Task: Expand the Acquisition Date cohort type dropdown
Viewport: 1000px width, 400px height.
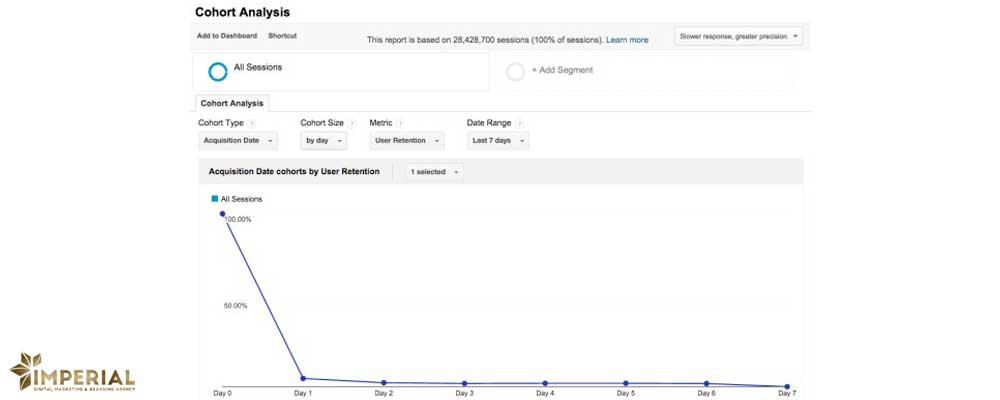Action: coord(238,141)
